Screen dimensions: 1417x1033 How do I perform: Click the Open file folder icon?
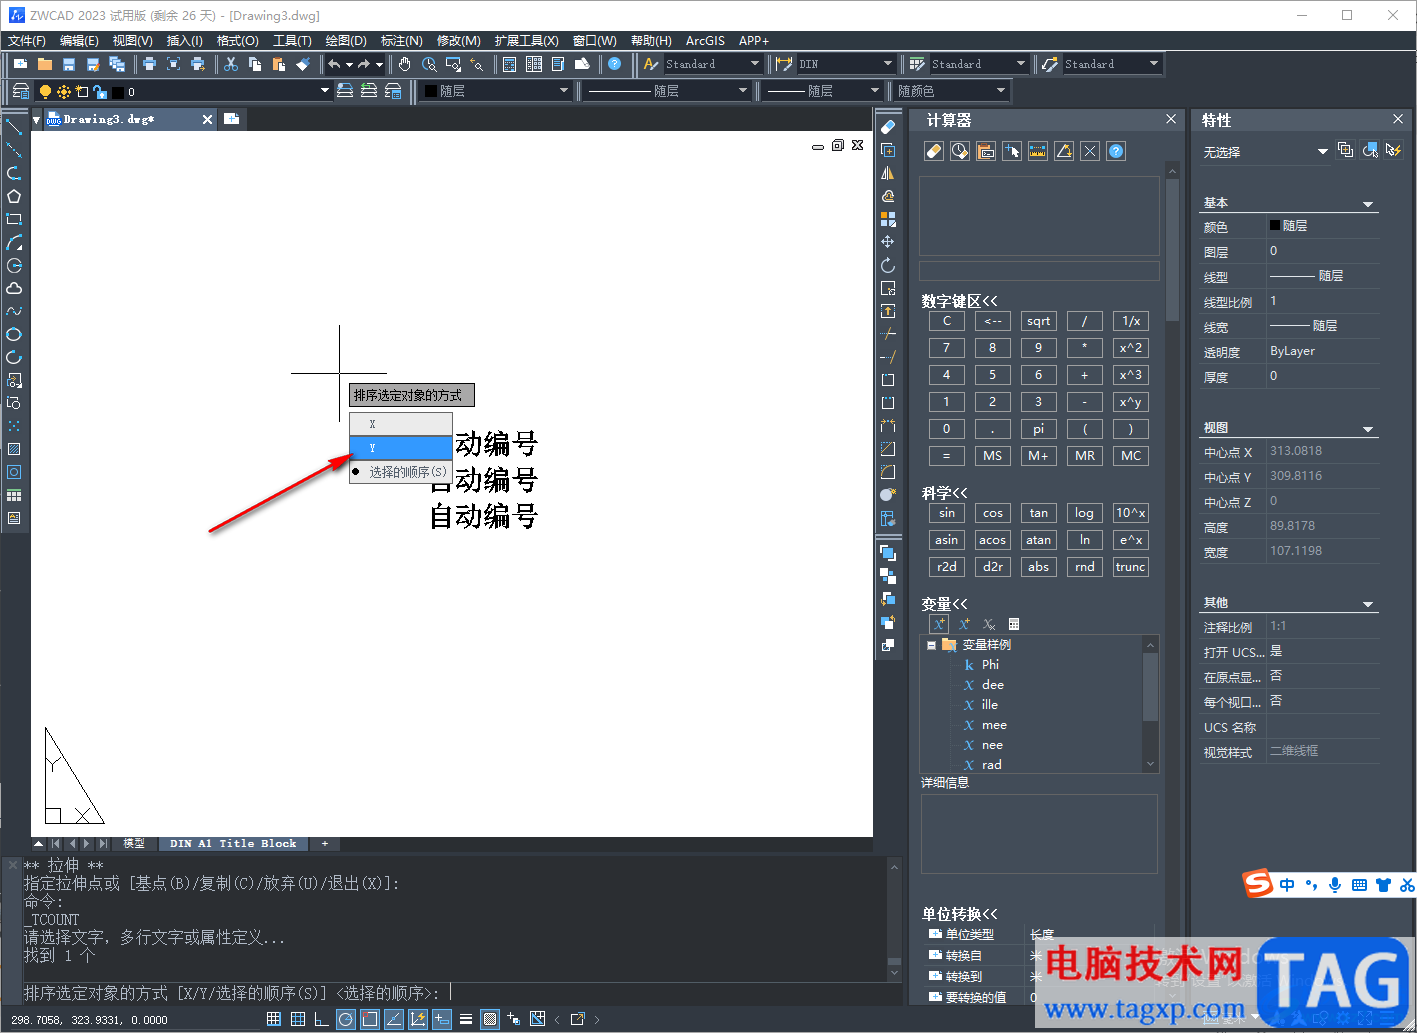tap(45, 64)
